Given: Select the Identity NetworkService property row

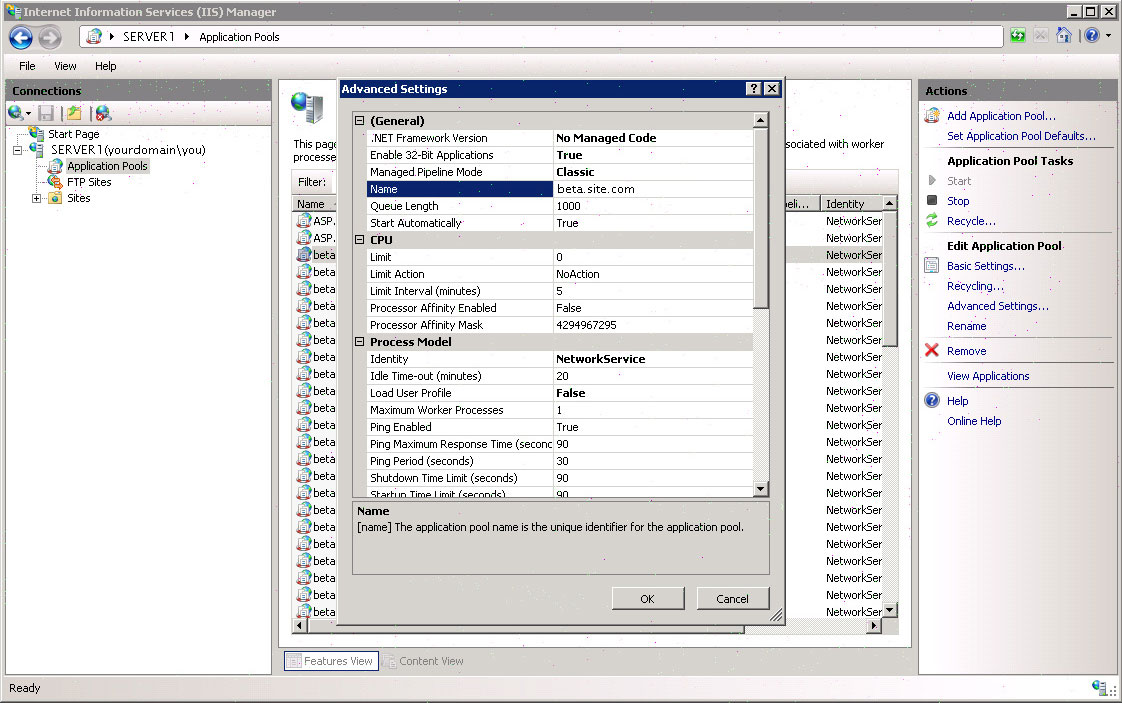Looking at the screenshot, I should [x=560, y=359].
